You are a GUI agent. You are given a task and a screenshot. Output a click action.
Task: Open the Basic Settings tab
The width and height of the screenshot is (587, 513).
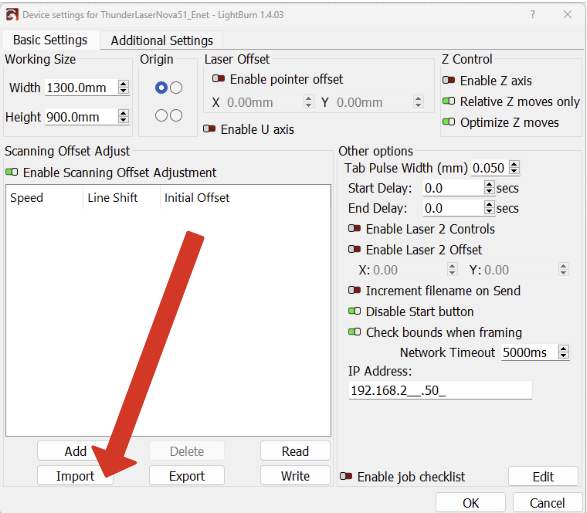click(x=50, y=40)
